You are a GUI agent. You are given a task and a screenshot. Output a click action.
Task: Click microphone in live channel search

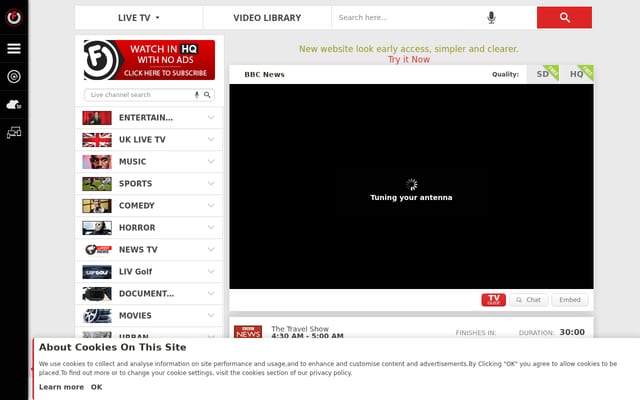click(x=197, y=95)
